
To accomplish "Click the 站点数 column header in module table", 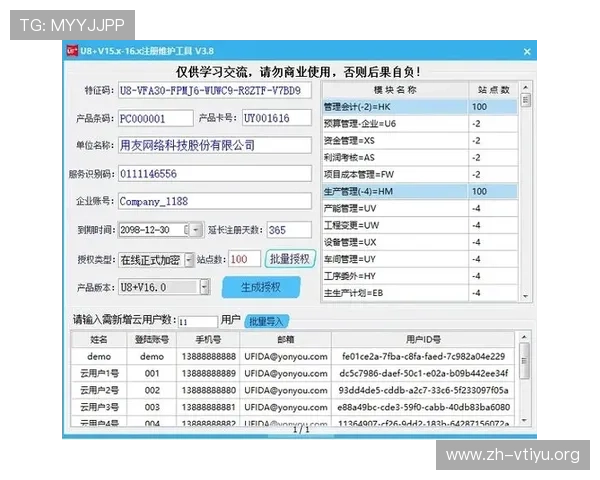I will (x=493, y=90).
